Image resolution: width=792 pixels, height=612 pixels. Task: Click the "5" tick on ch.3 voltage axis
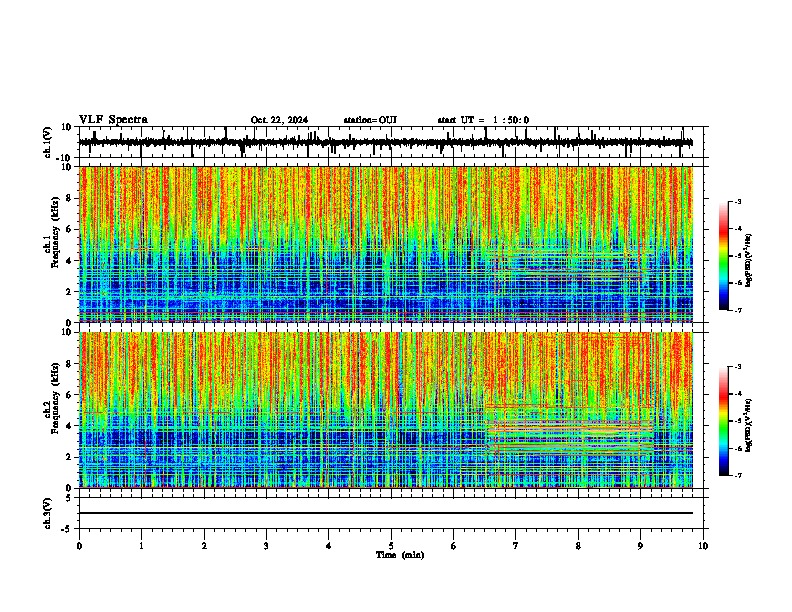[69, 498]
